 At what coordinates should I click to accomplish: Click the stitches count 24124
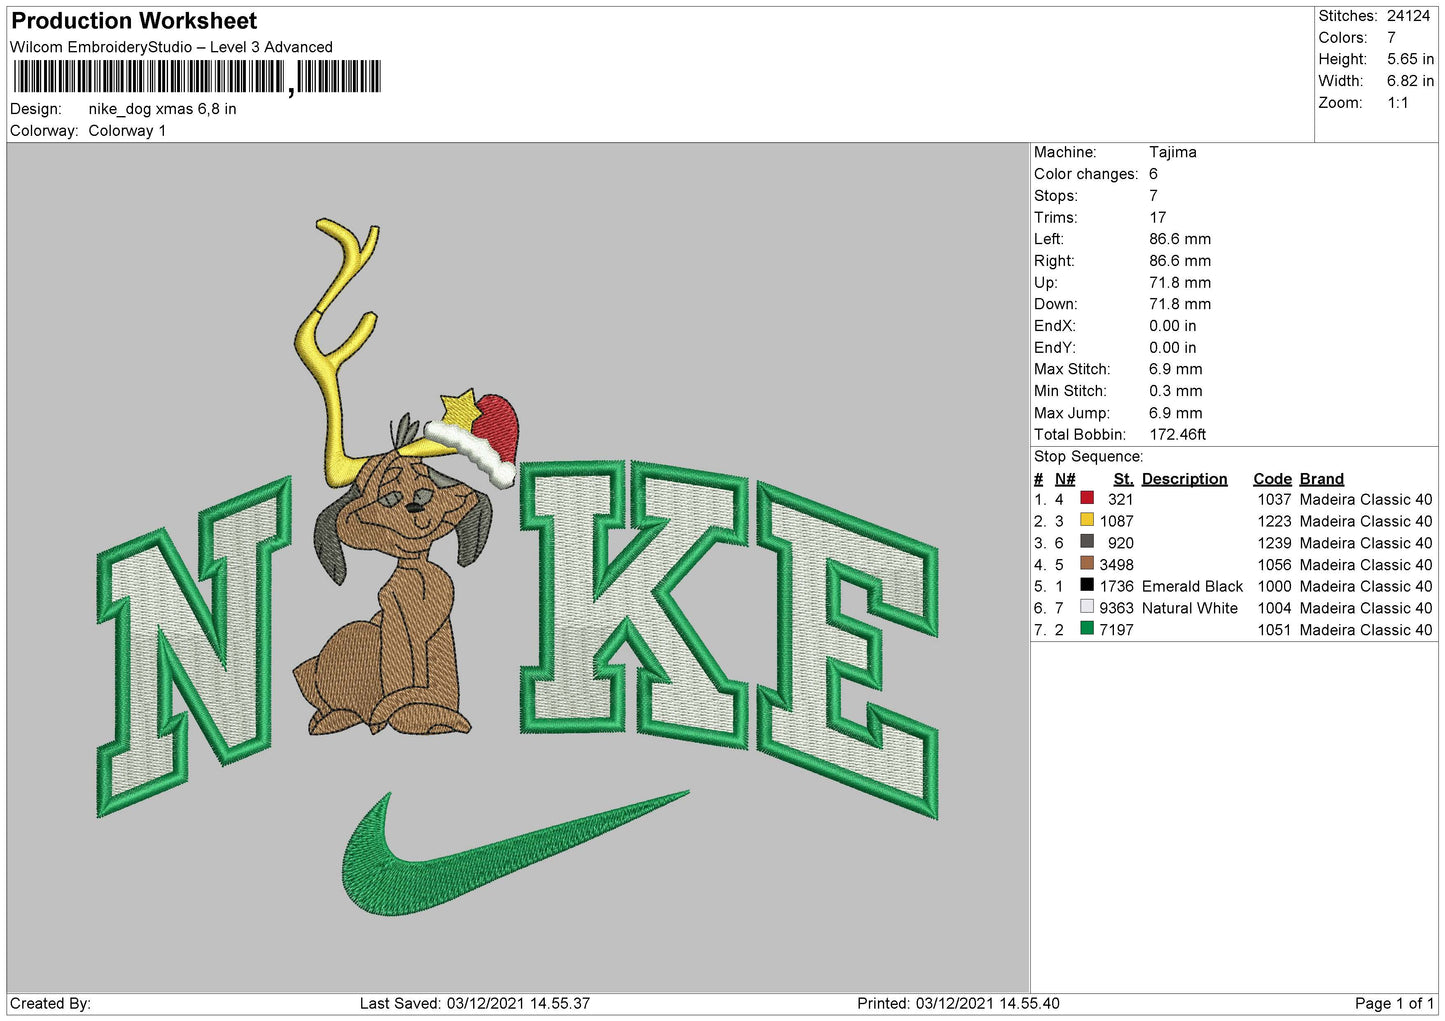pos(1409,16)
